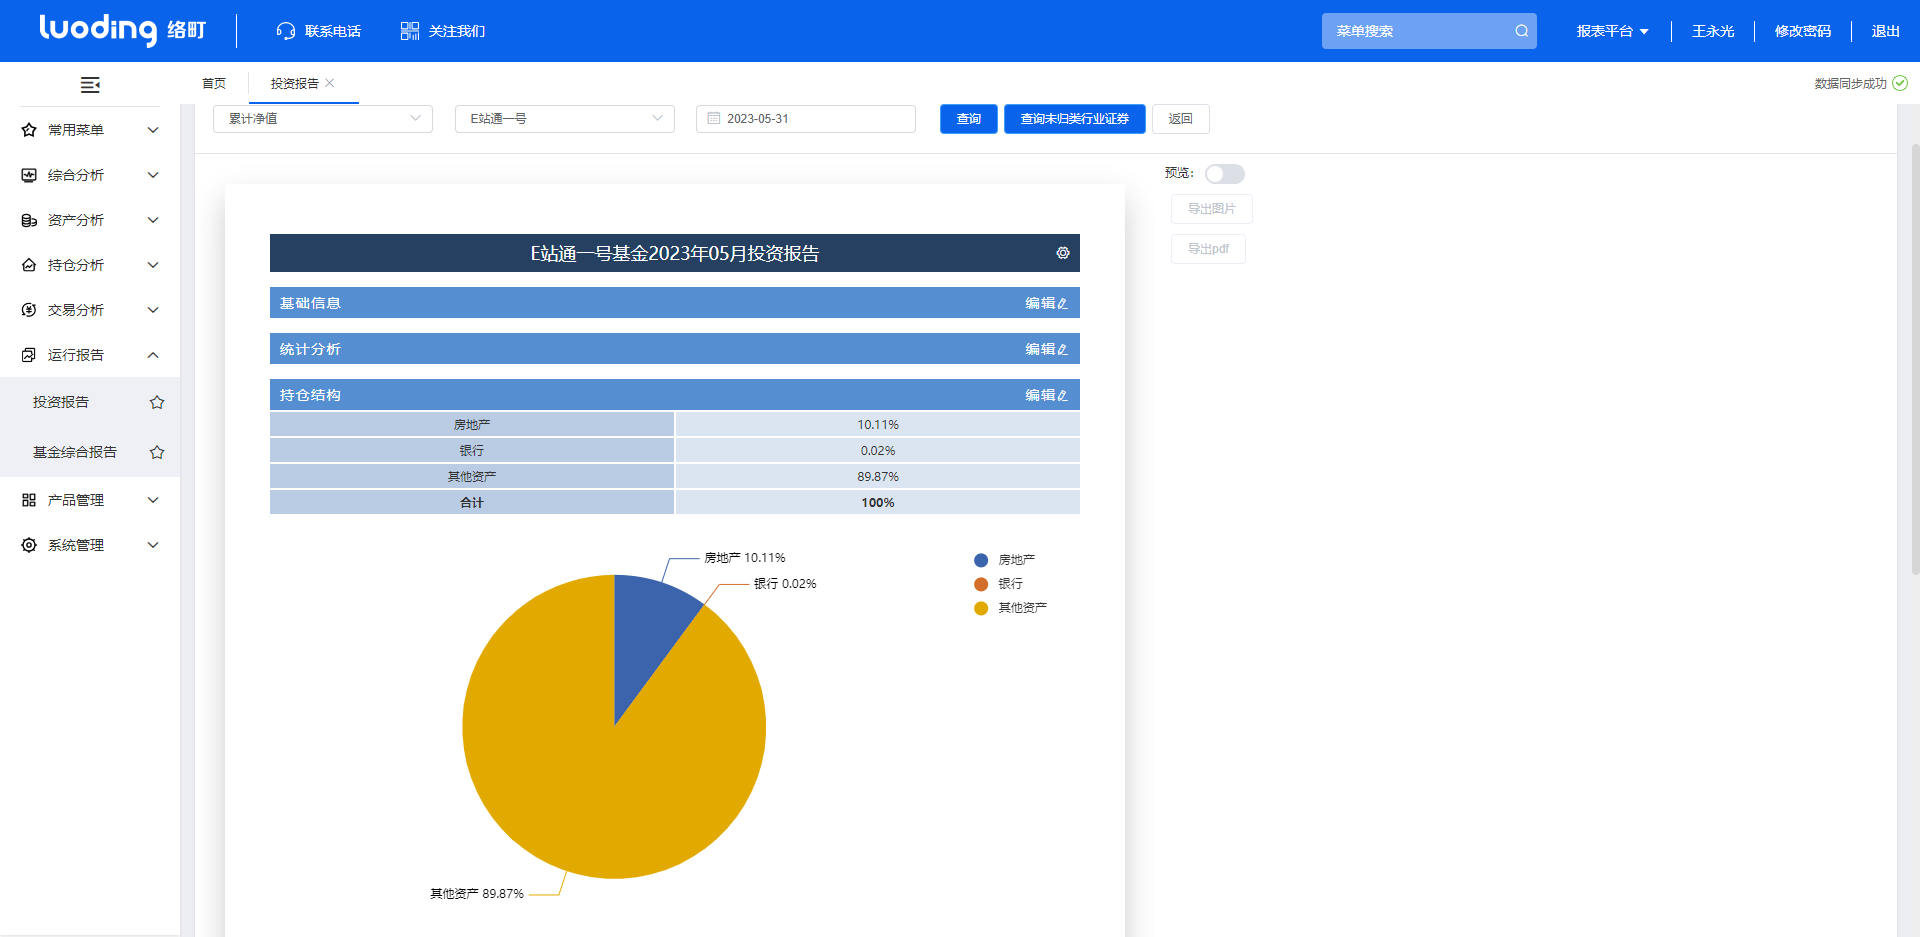Click the calendar icon in the date field
This screenshot has width=1920, height=937.
(x=714, y=118)
